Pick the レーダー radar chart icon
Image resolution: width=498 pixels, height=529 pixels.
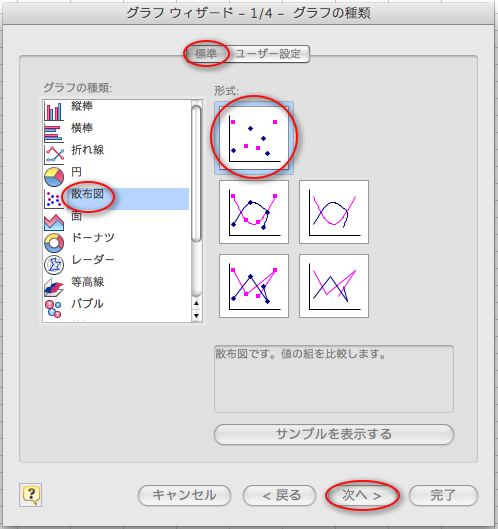pyautogui.click(x=54, y=265)
